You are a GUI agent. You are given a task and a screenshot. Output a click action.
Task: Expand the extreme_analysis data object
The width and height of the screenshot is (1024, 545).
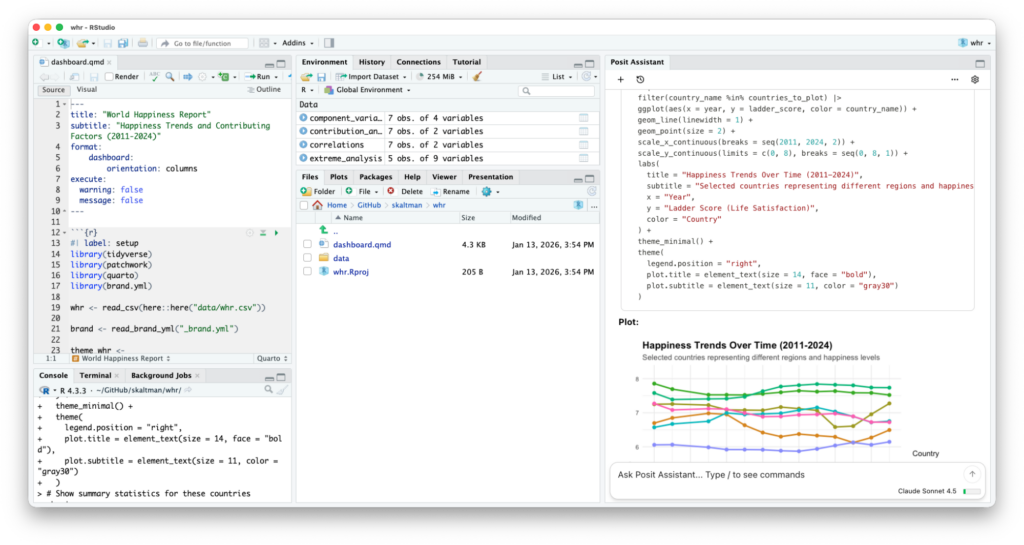coord(303,159)
